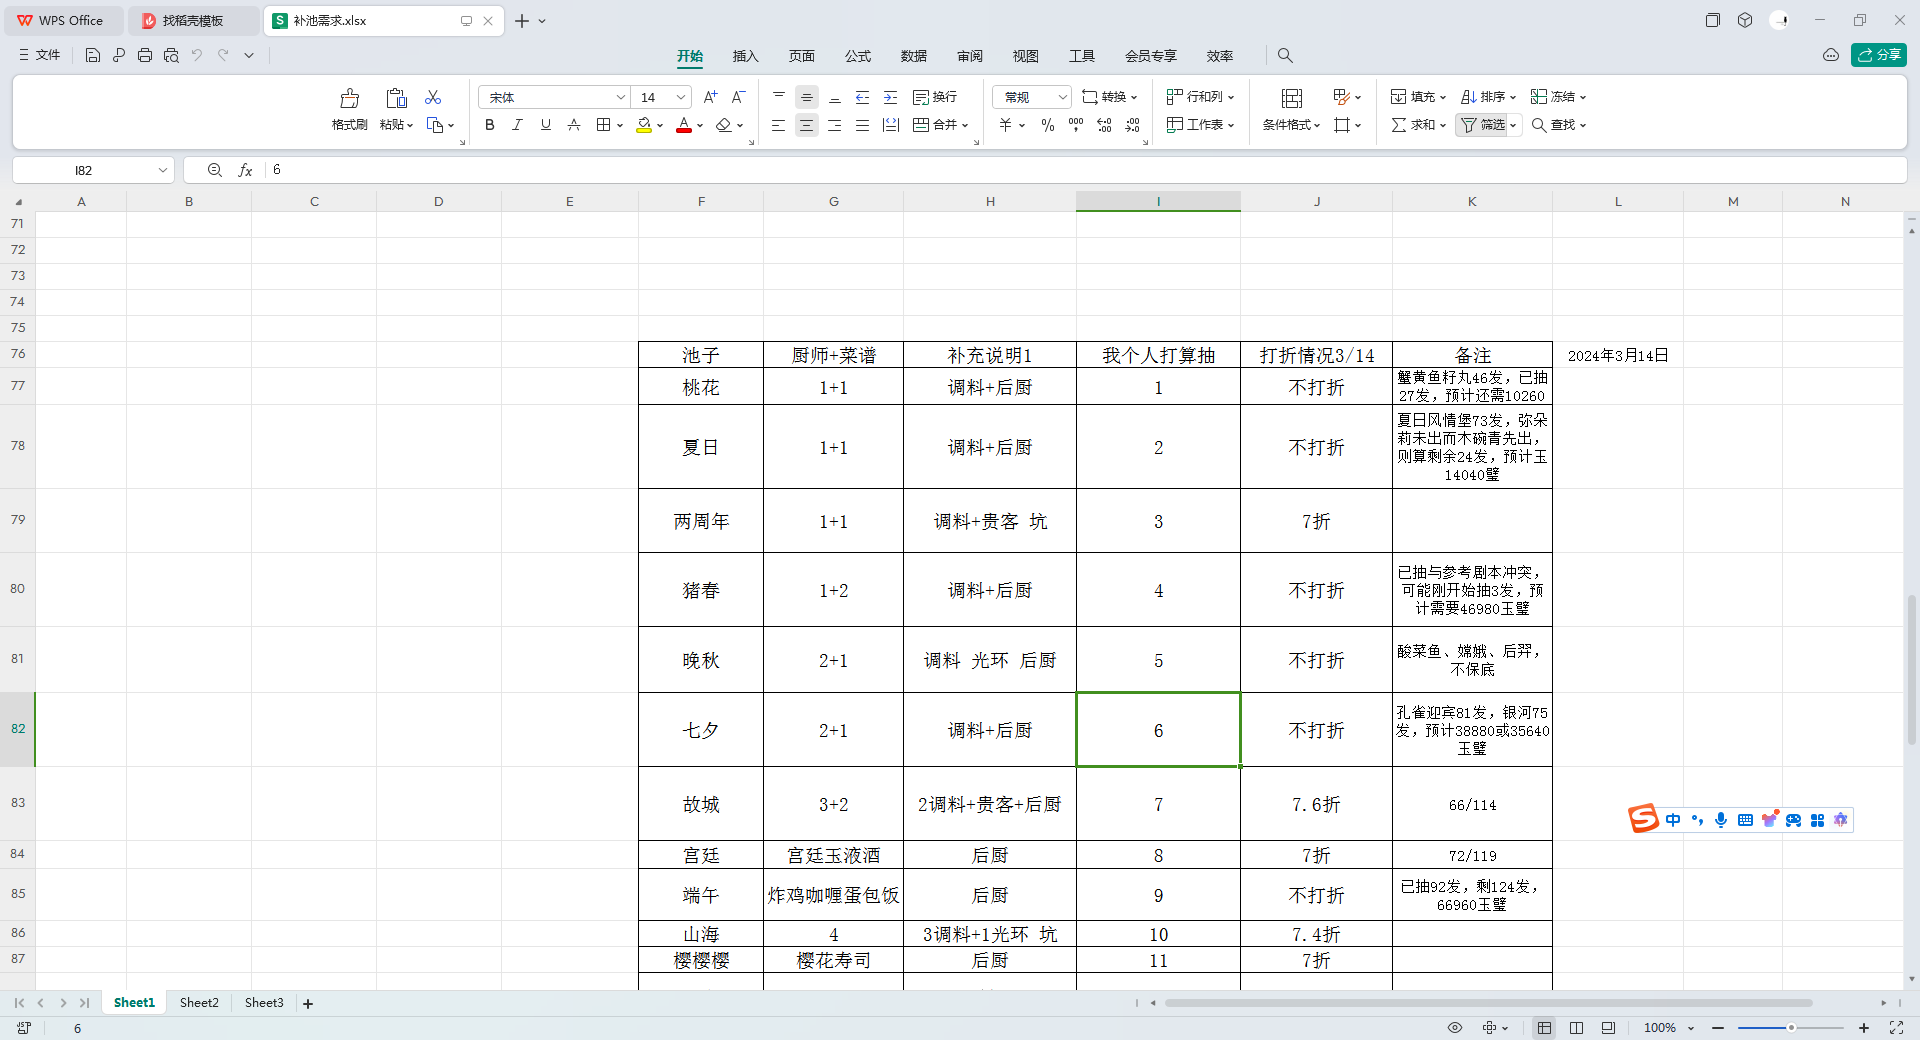The width and height of the screenshot is (1920, 1040).
Task: Toggle middle vertical alignment
Action: click(x=807, y=97)
